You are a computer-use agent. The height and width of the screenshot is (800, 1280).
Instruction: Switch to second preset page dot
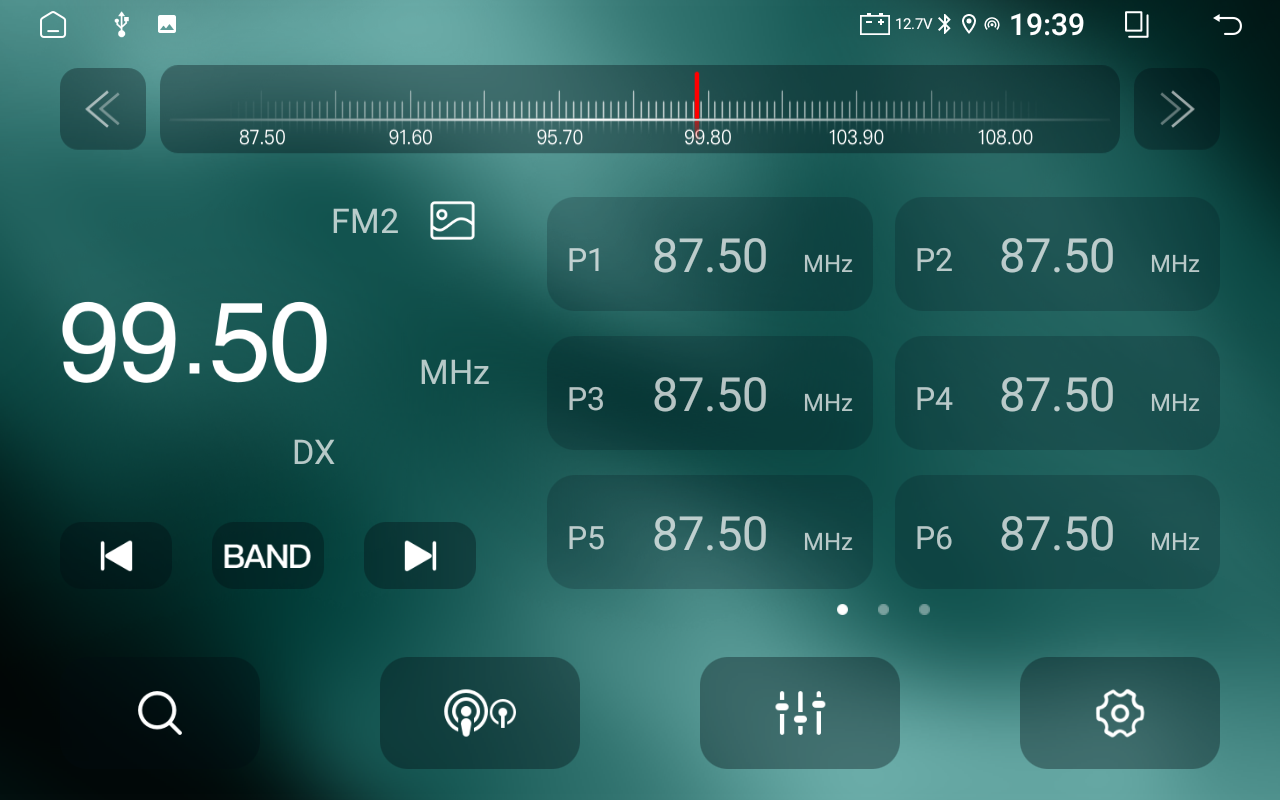point(883,609)
